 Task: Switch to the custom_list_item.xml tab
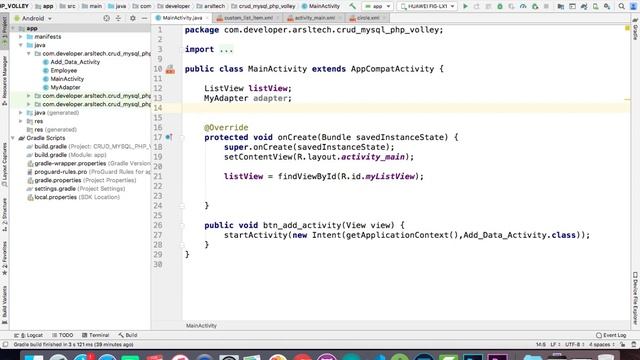pyautogui.click(x=248, y=18)
